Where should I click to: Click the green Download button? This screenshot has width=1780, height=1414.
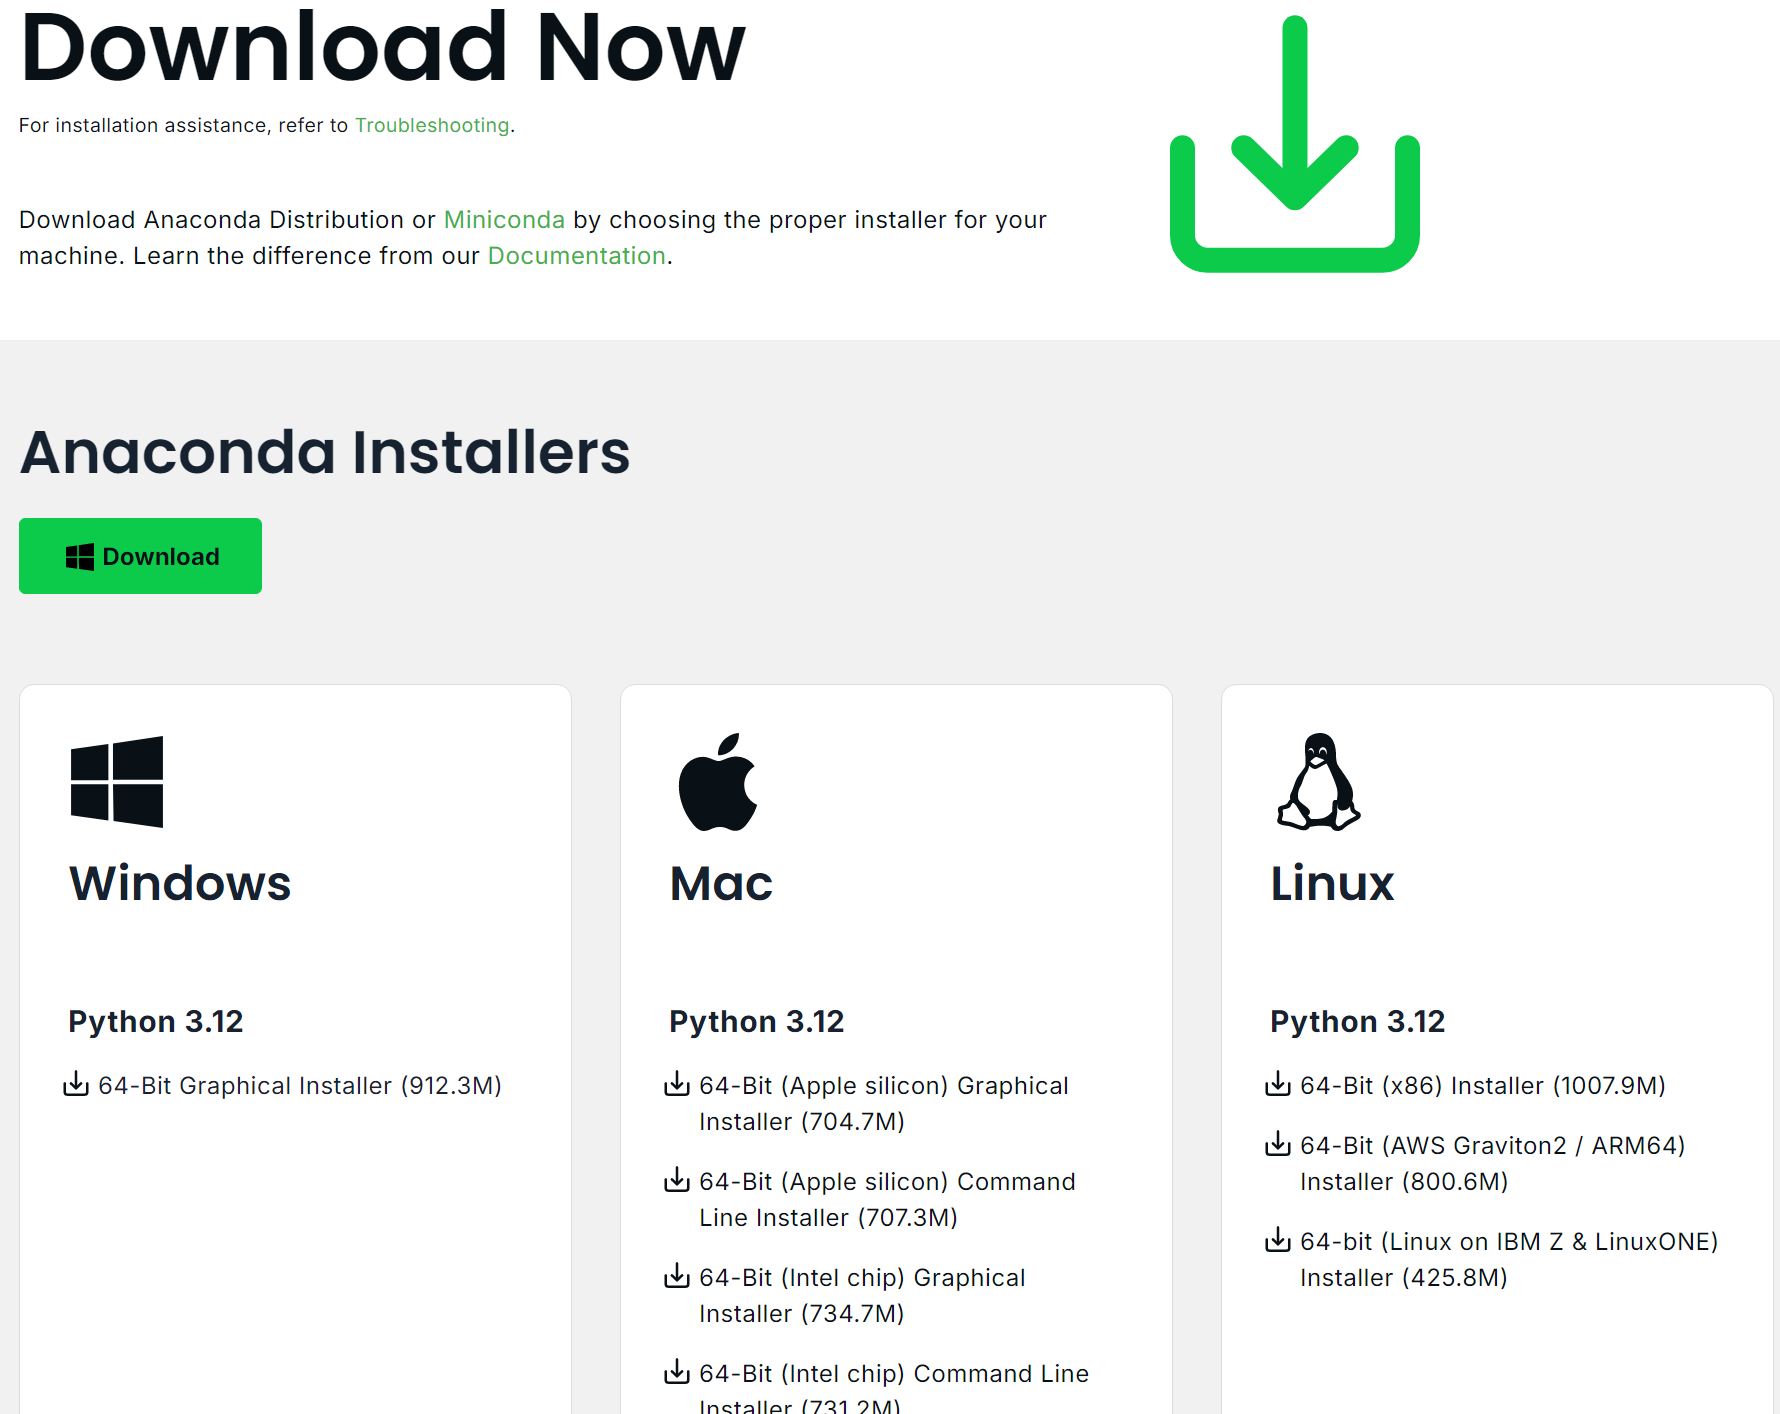pyautogui.click(x=140, y=556)
